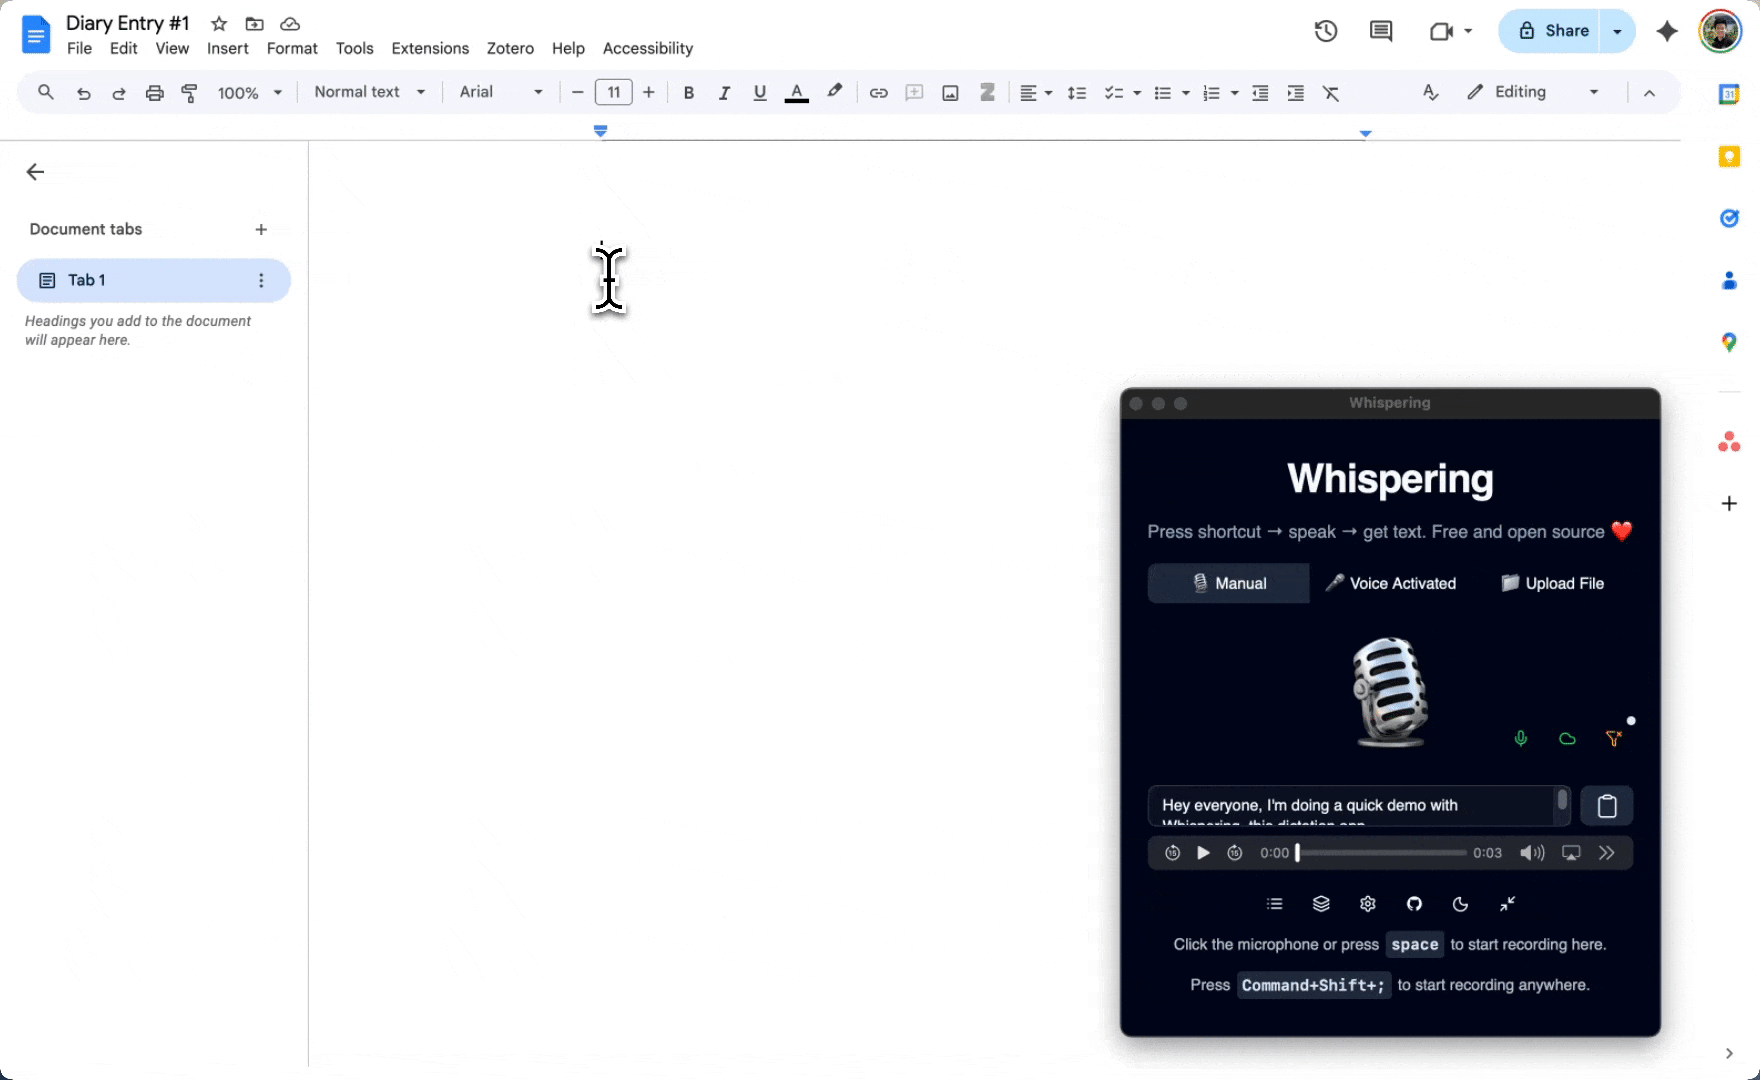Play the recorded audio in Whispering
Screen dimensions: 1760x1080
tap(1203, 853)
